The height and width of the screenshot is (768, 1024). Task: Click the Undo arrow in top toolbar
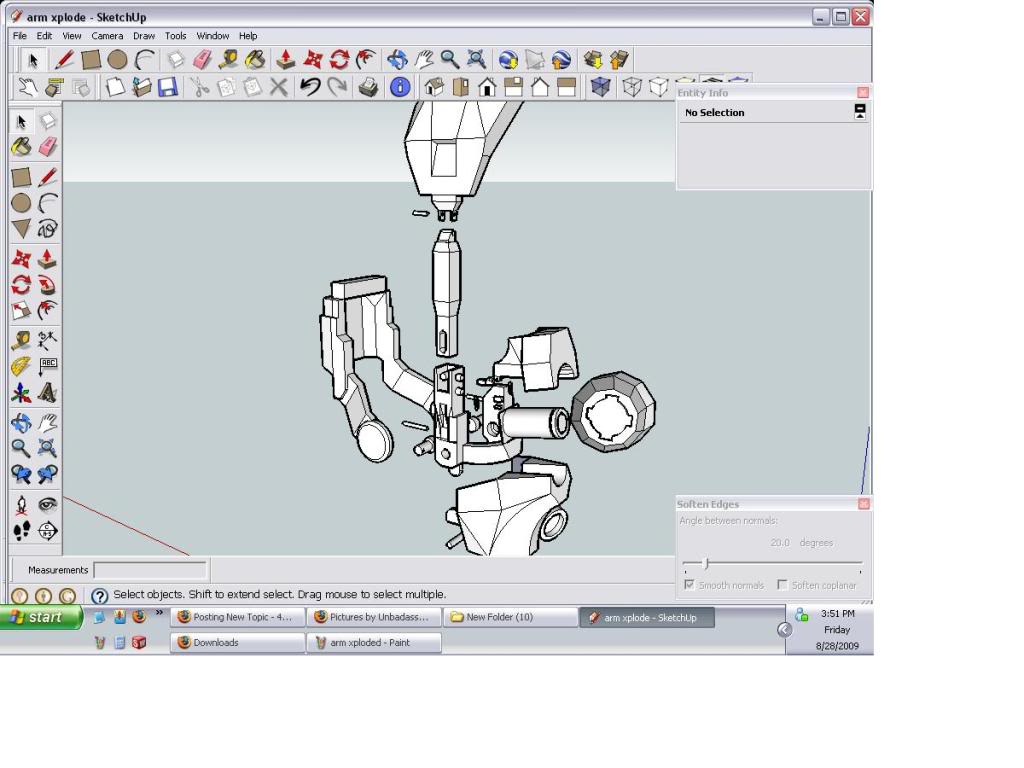coord(310,86)
